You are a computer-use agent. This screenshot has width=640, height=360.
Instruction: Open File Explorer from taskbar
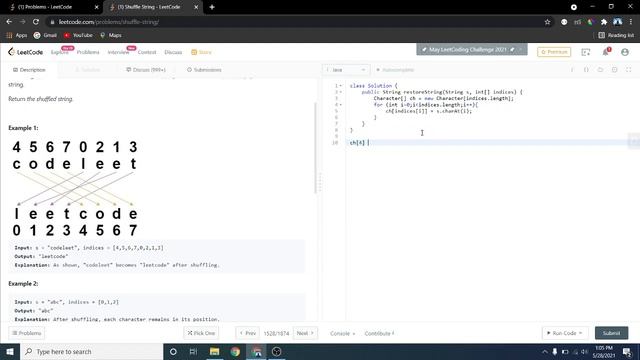tap(214, 351)
